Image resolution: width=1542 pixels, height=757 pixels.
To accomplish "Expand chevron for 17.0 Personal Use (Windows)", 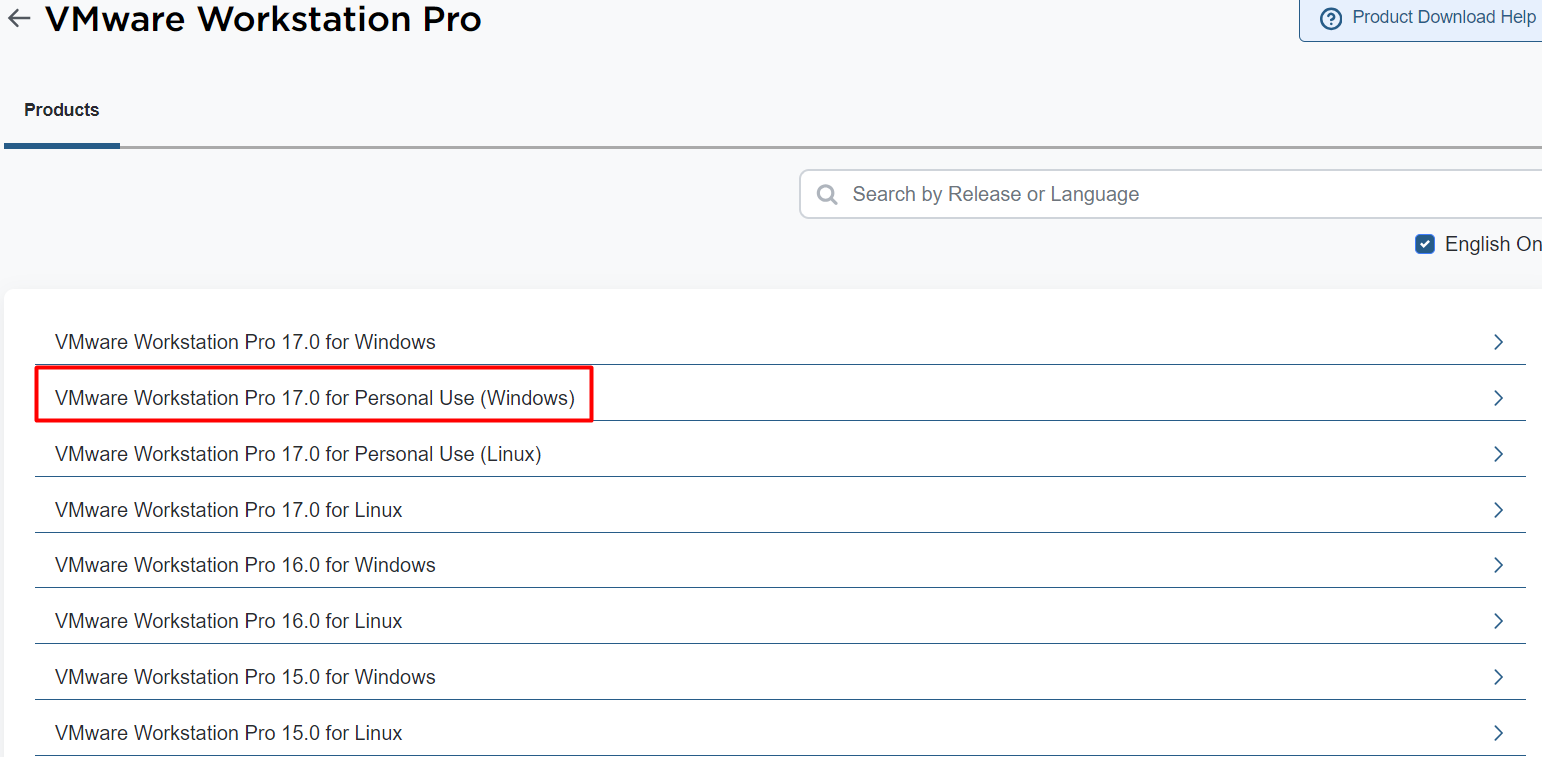I will pyautogui.click(x=1498, y=398).
